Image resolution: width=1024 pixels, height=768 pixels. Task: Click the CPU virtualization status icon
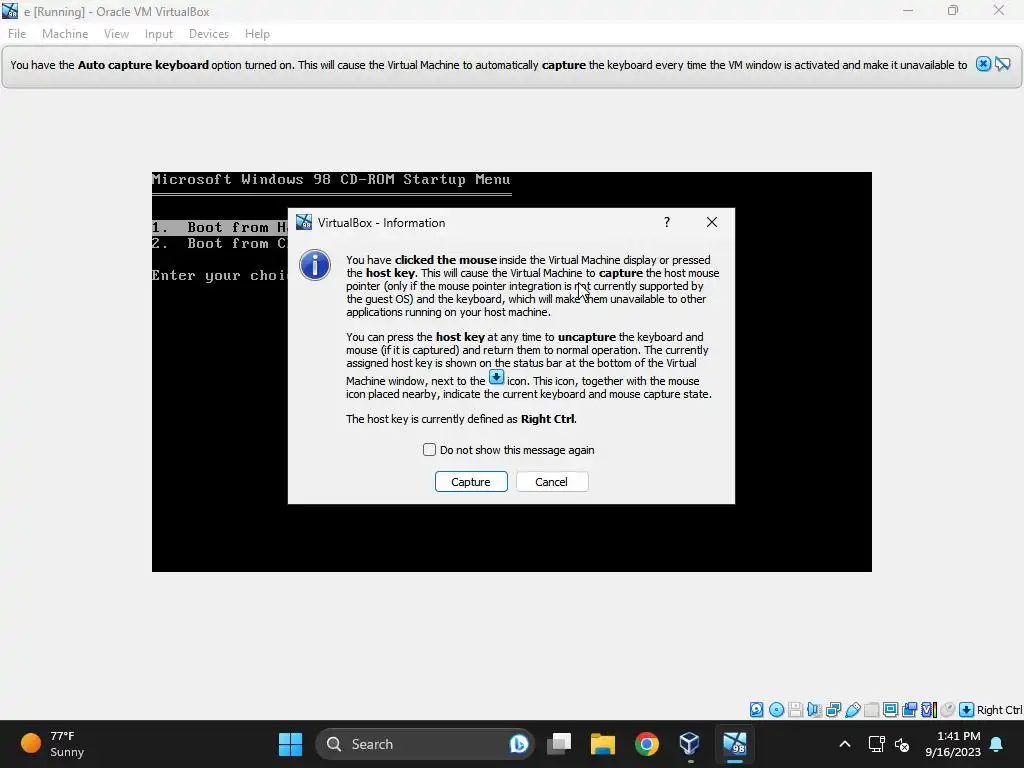click(929, 709)
